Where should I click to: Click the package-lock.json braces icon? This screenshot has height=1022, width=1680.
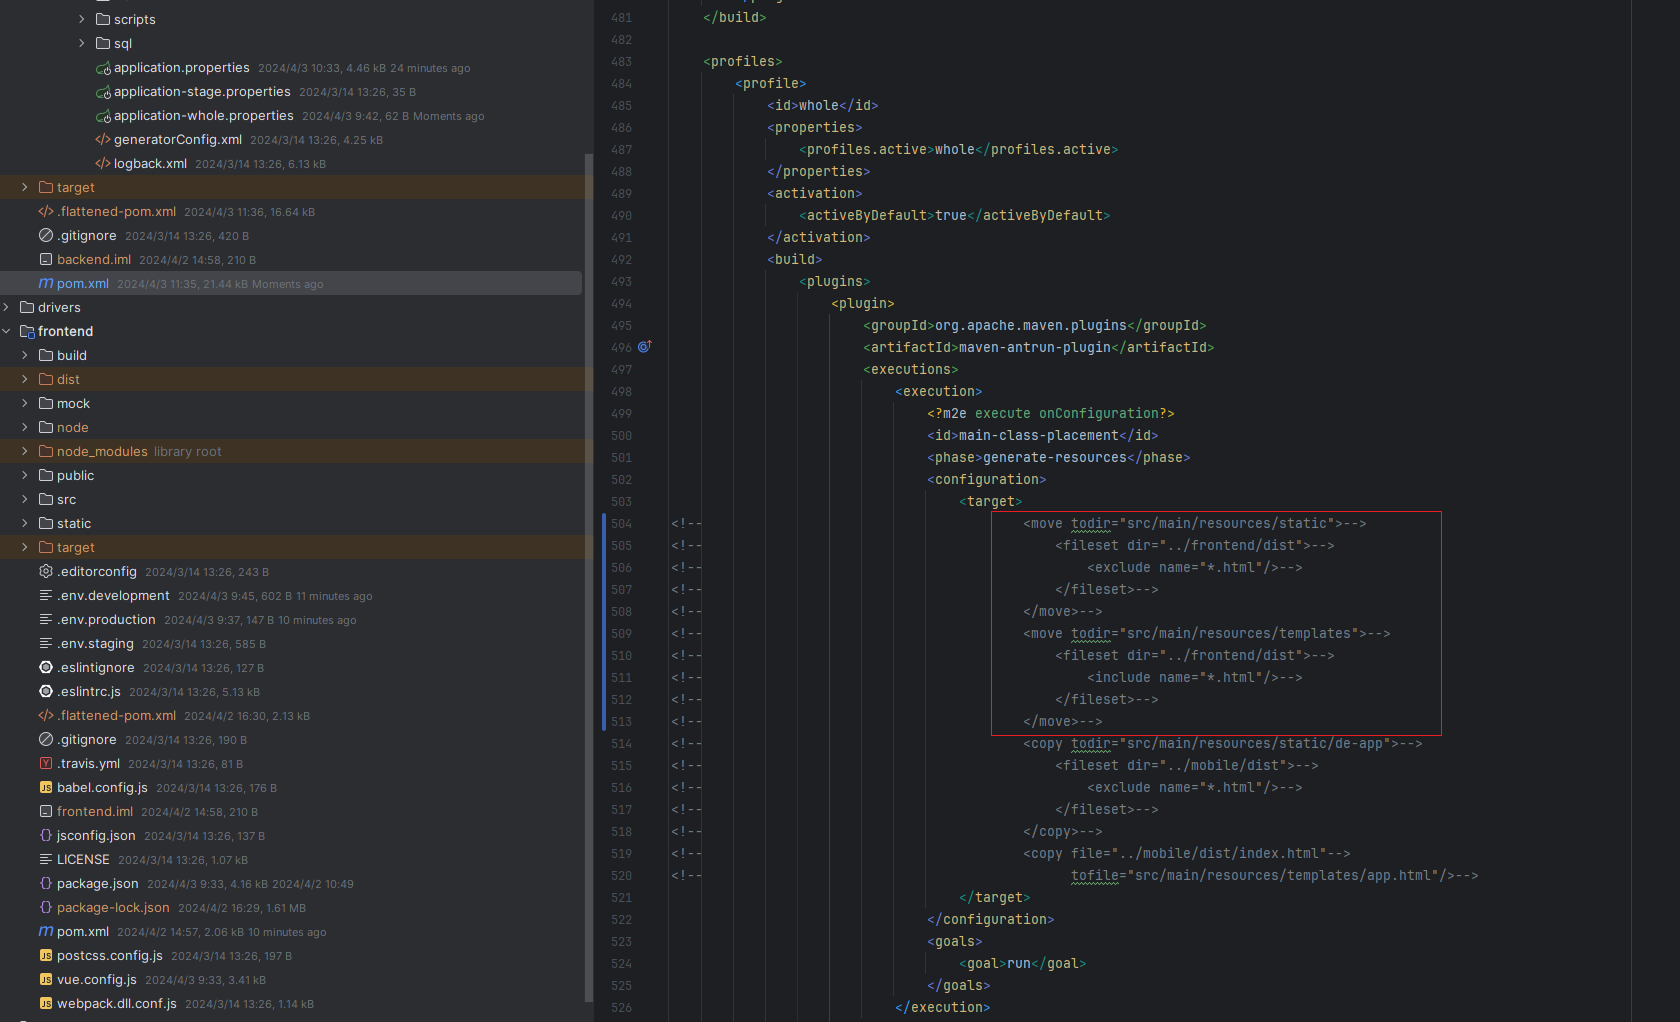(46, 907)
